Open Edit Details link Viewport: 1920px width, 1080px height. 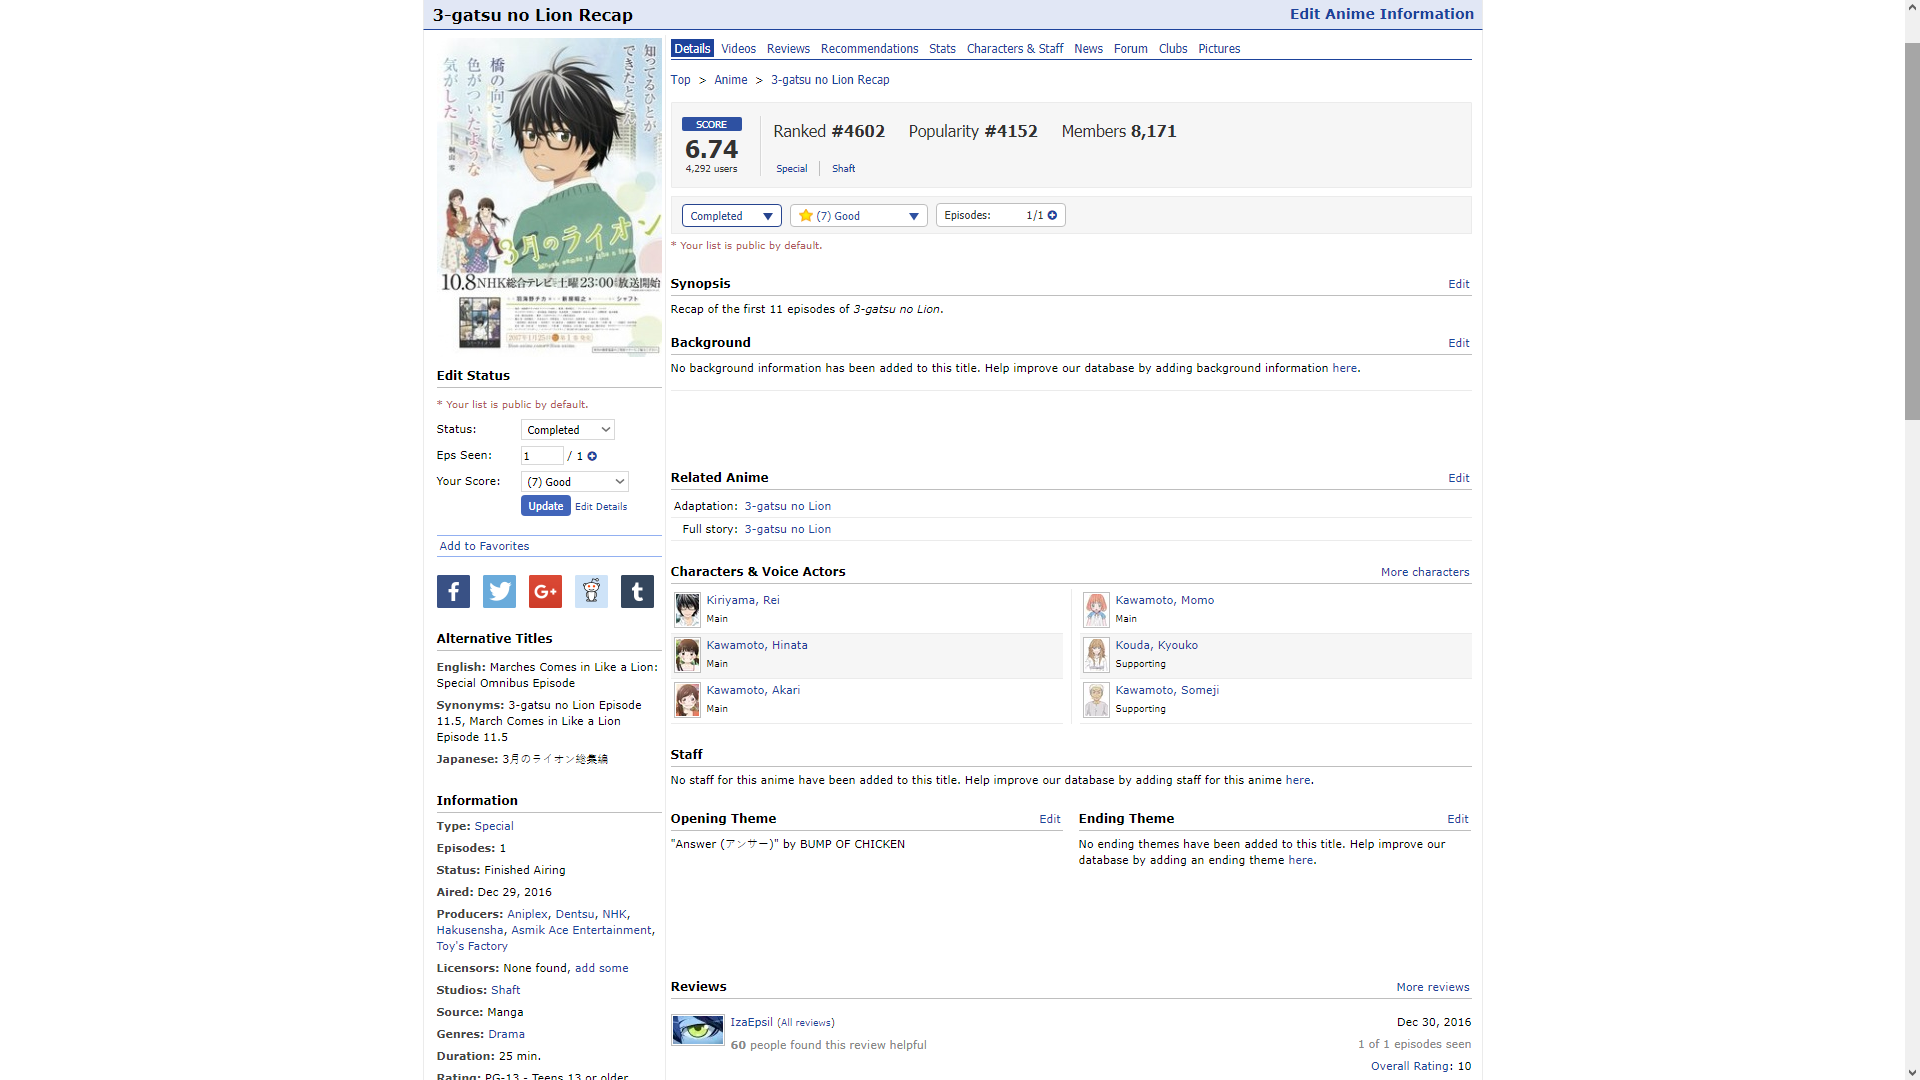pos(601,507)
